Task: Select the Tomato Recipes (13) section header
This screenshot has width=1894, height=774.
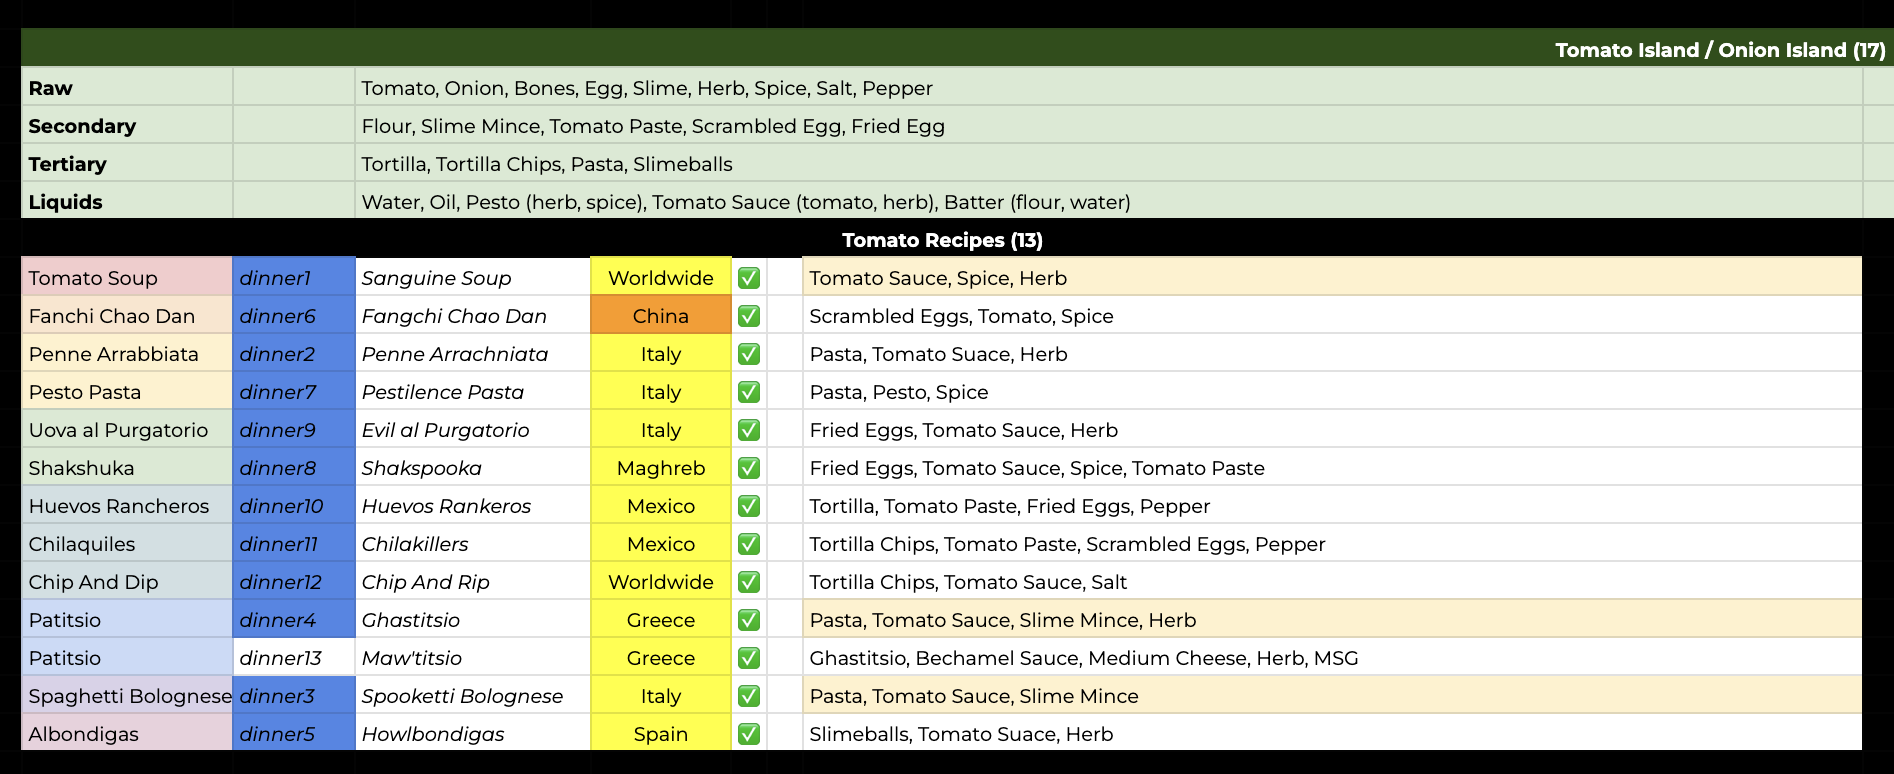Action: pos(941,240)
